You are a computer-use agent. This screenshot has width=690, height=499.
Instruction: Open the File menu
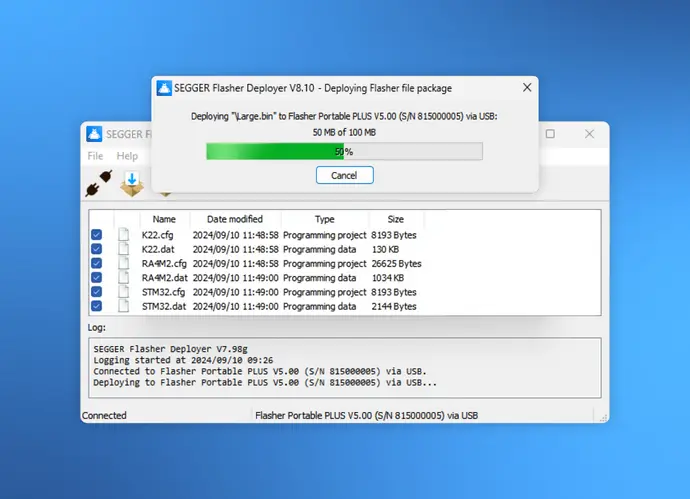pyautogui.click(x=95, y=156)
